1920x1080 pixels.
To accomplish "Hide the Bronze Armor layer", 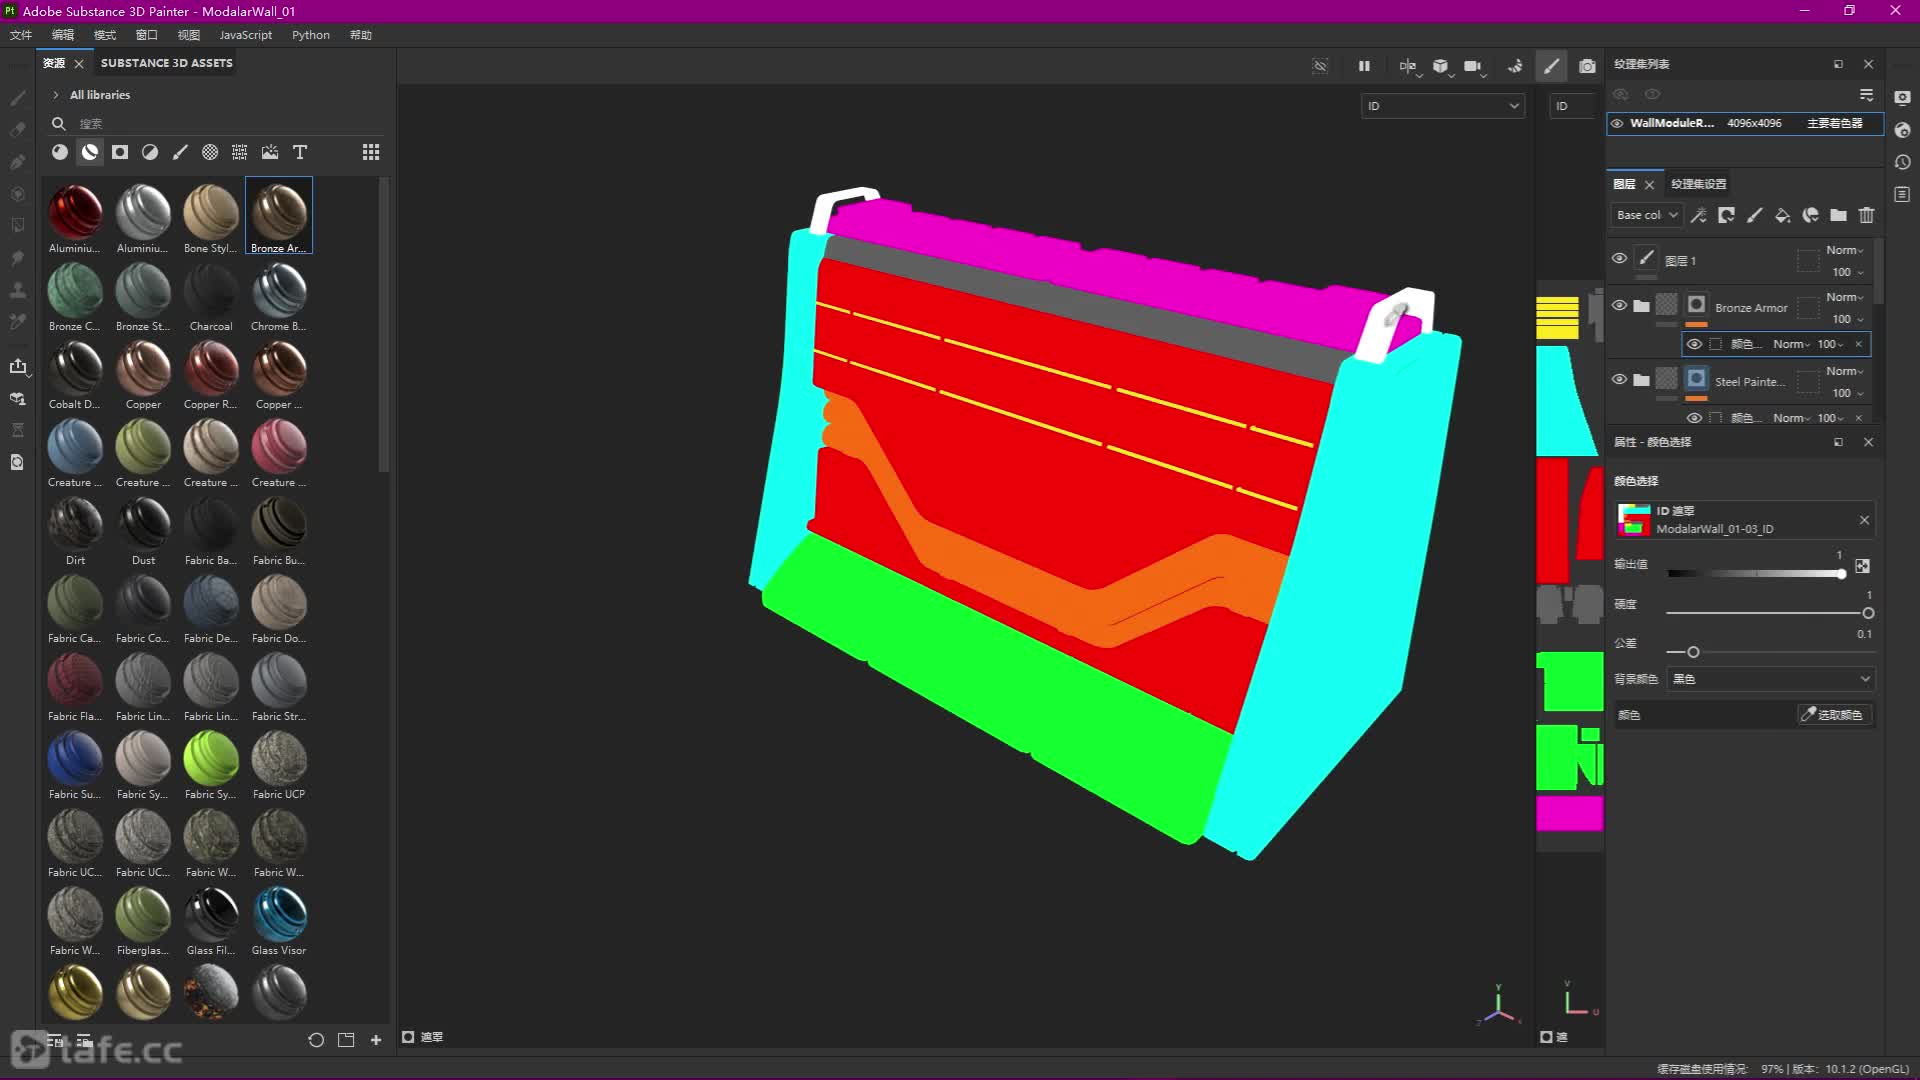I will (x=1619, y=306).
